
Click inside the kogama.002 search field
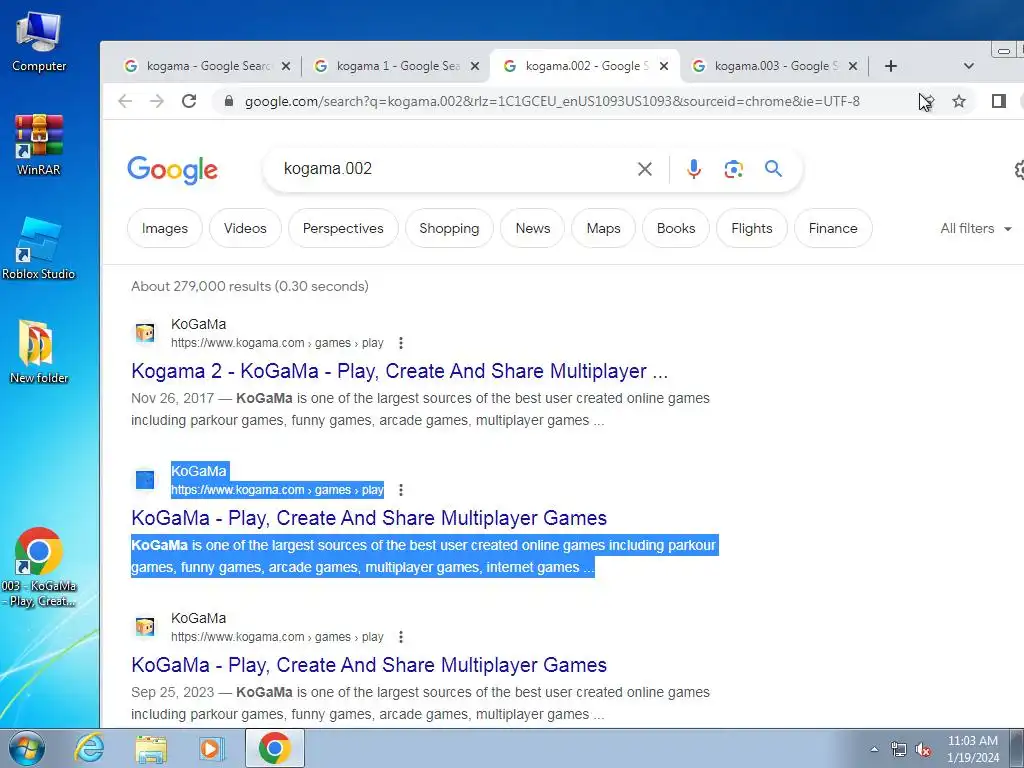click(x=451, y=169)
